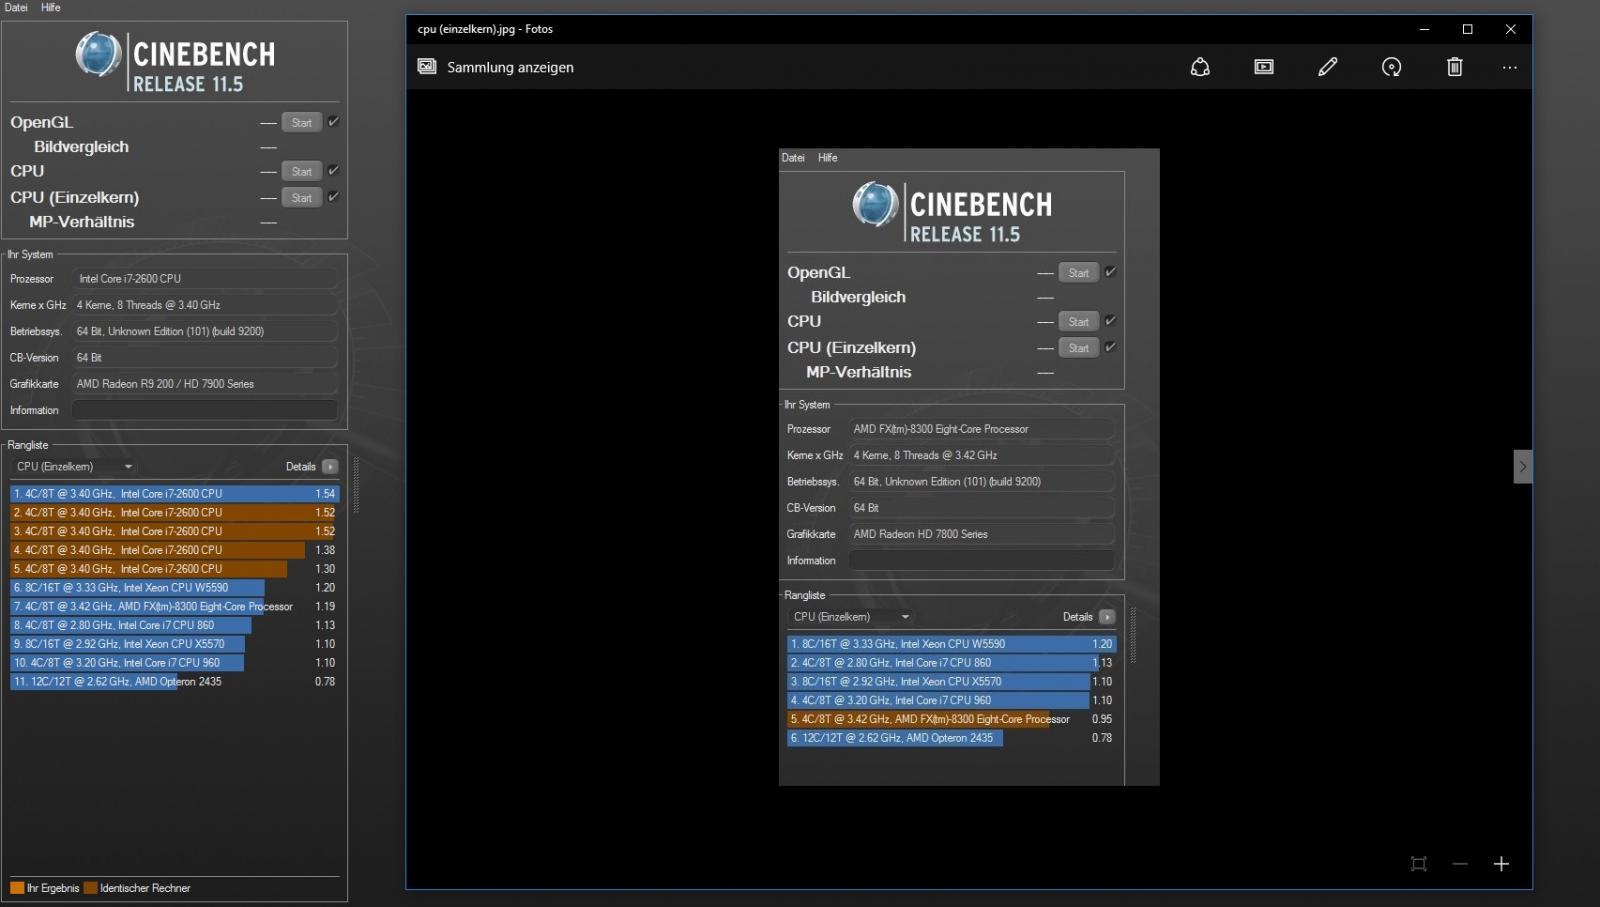Start slideshow with the Fotos toolbar icon
The height and width of the screenshot is (907, 1600).
tap(1264, 67)
